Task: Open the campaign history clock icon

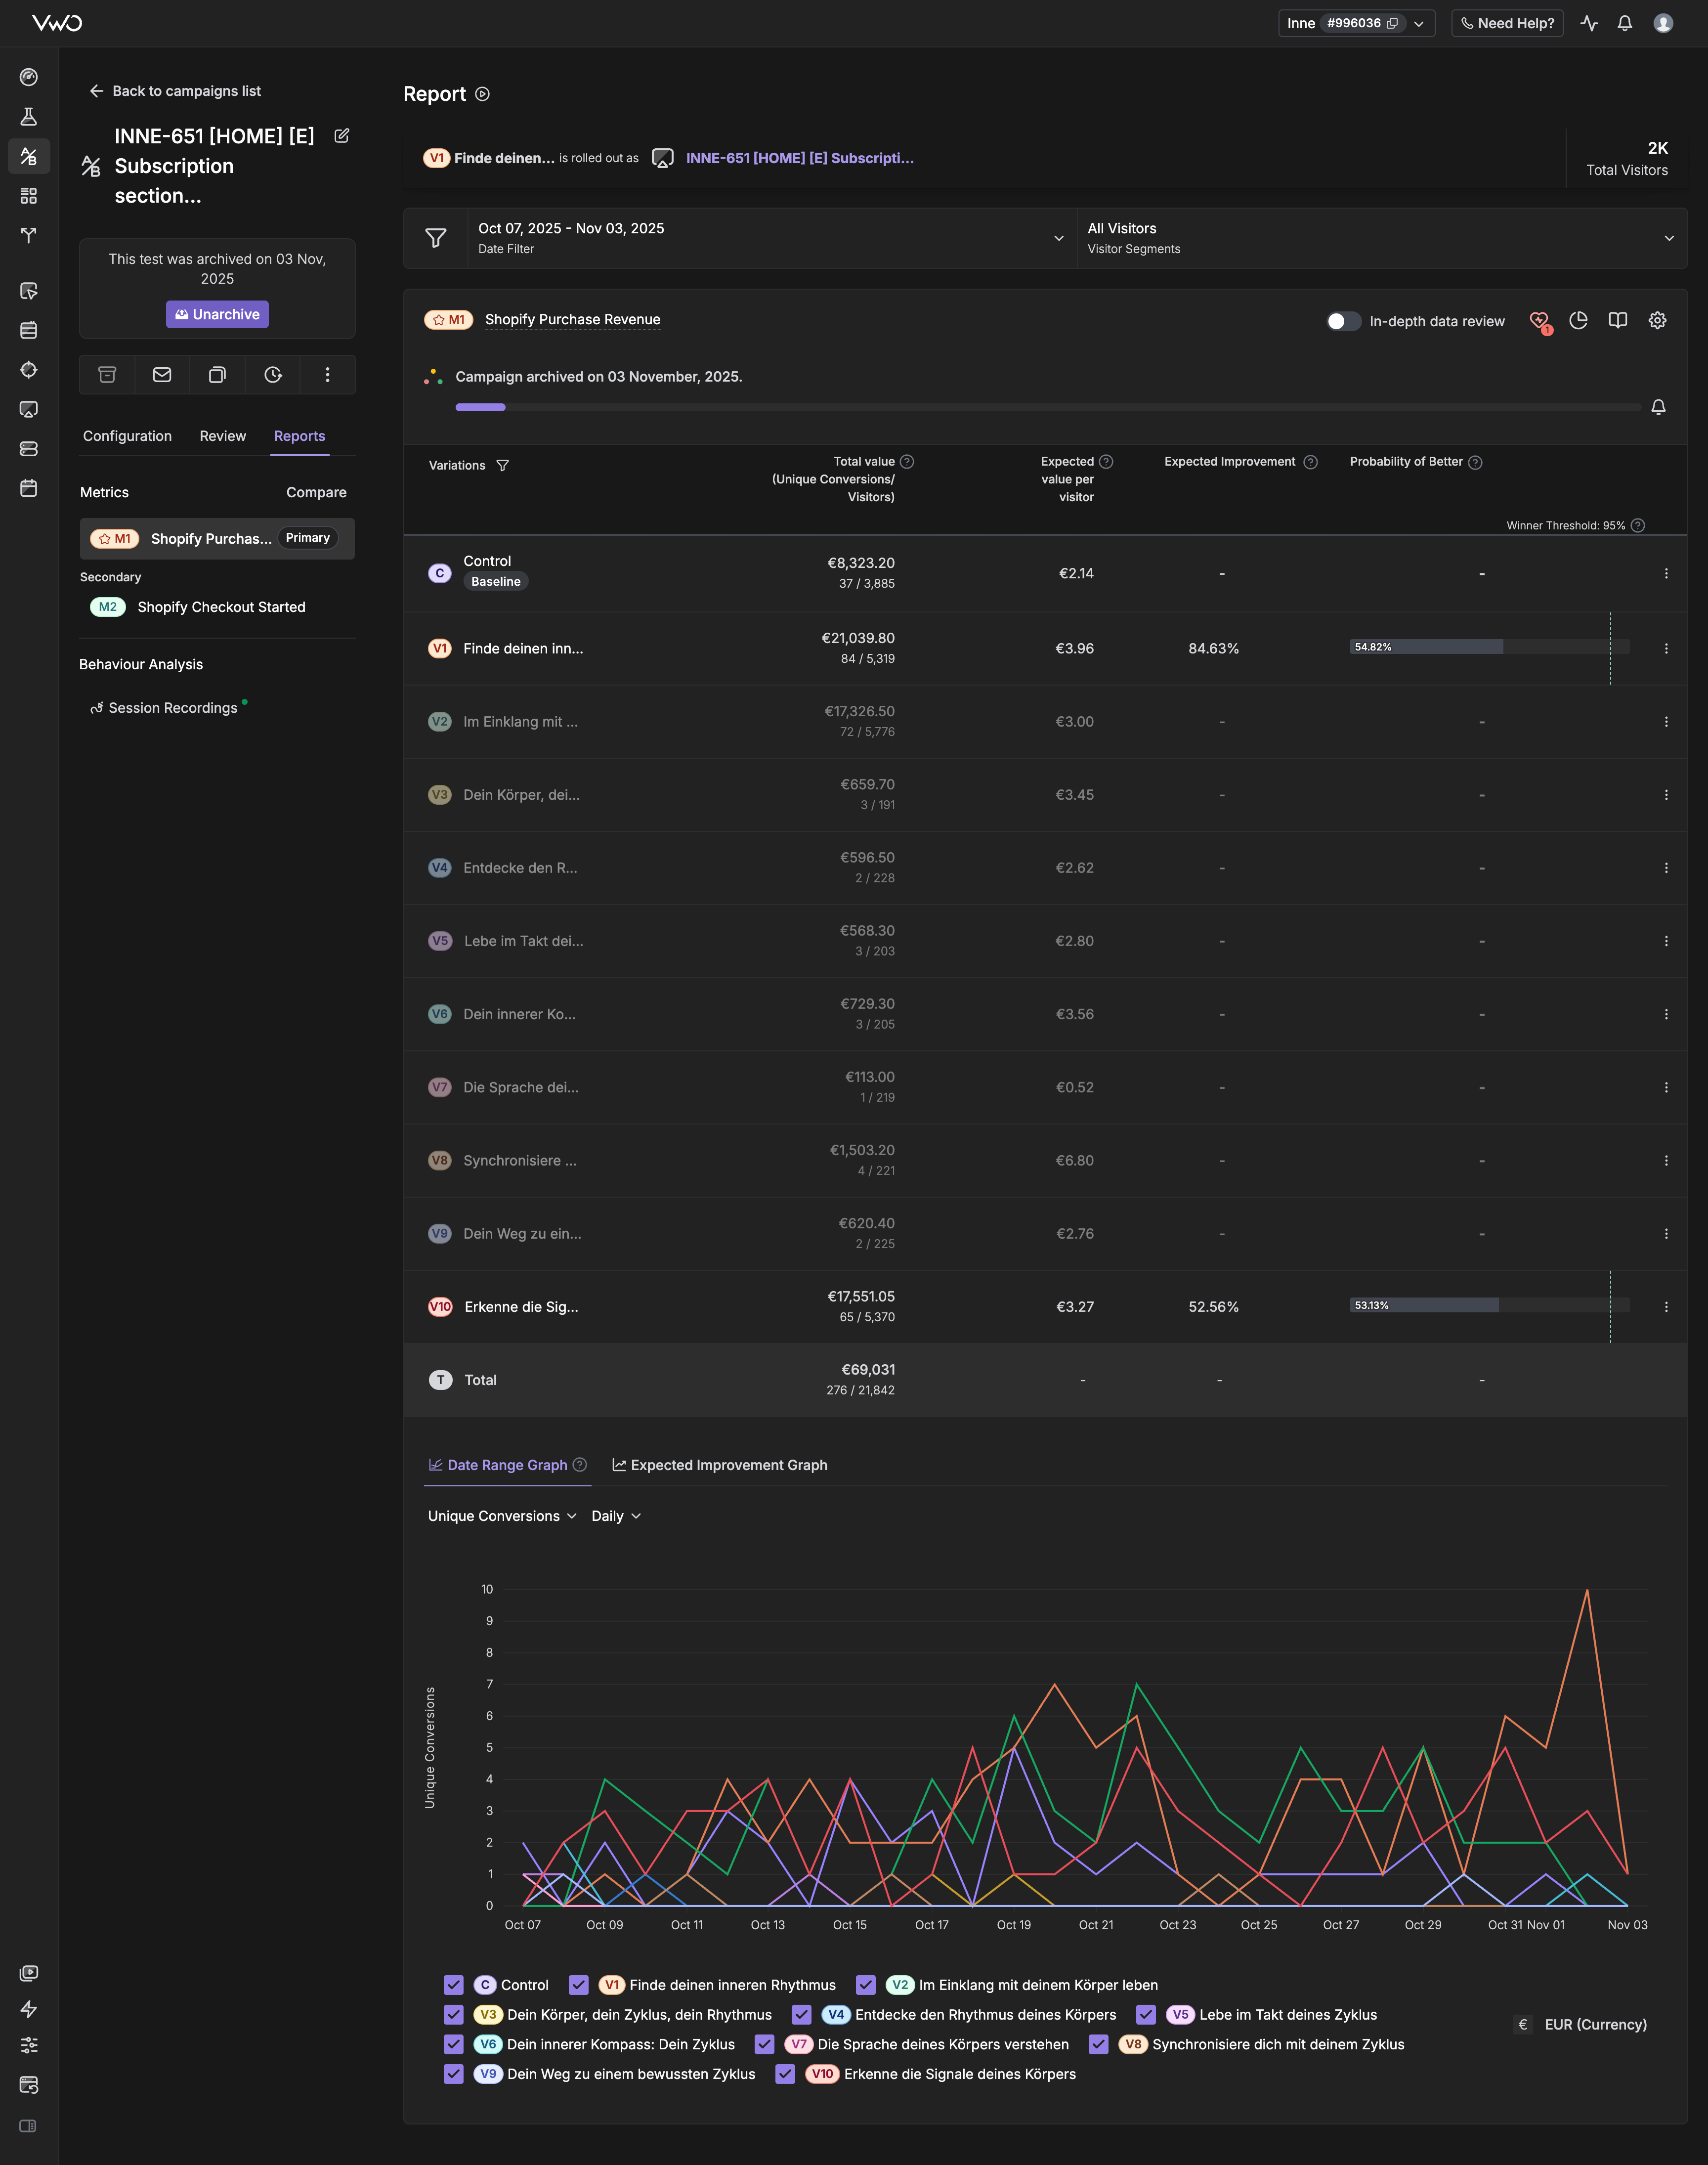Action: tap(272, 375)
